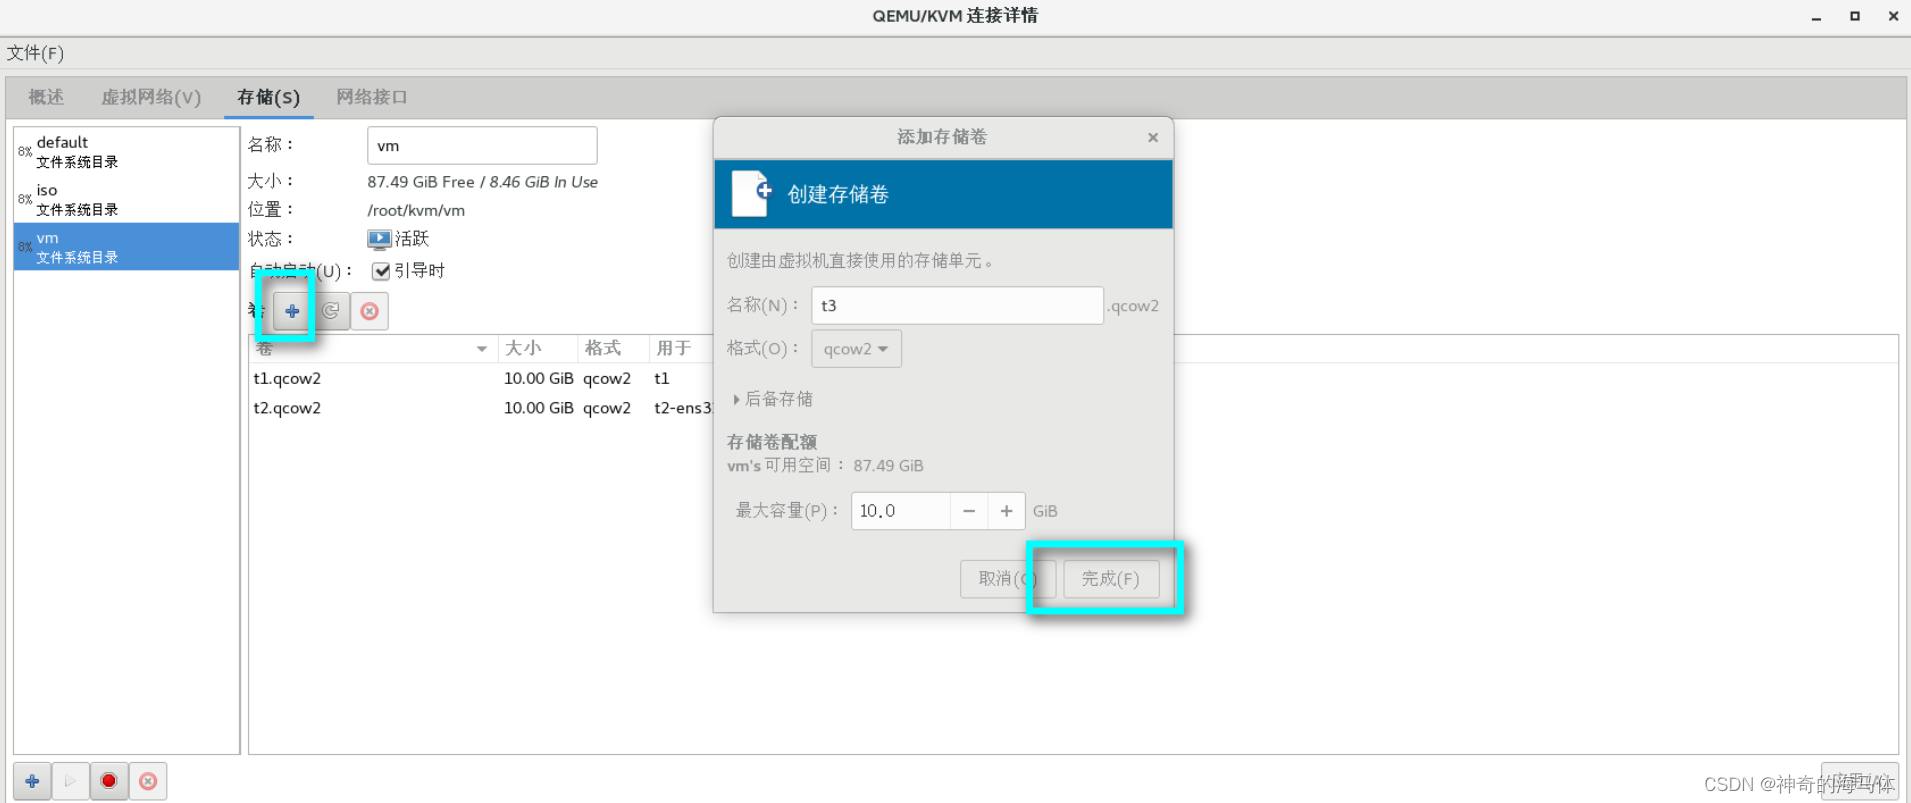The image size is (1911, 803).
Task: Click the delete pool icon at bottom
Action: click(x=148, y=781)
